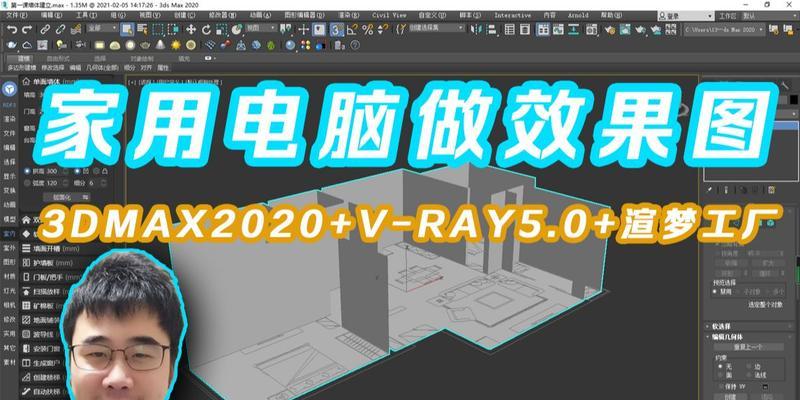Select the 子对象 radio option
Viewport: 800px width, 400px height.
pos(737,291)
